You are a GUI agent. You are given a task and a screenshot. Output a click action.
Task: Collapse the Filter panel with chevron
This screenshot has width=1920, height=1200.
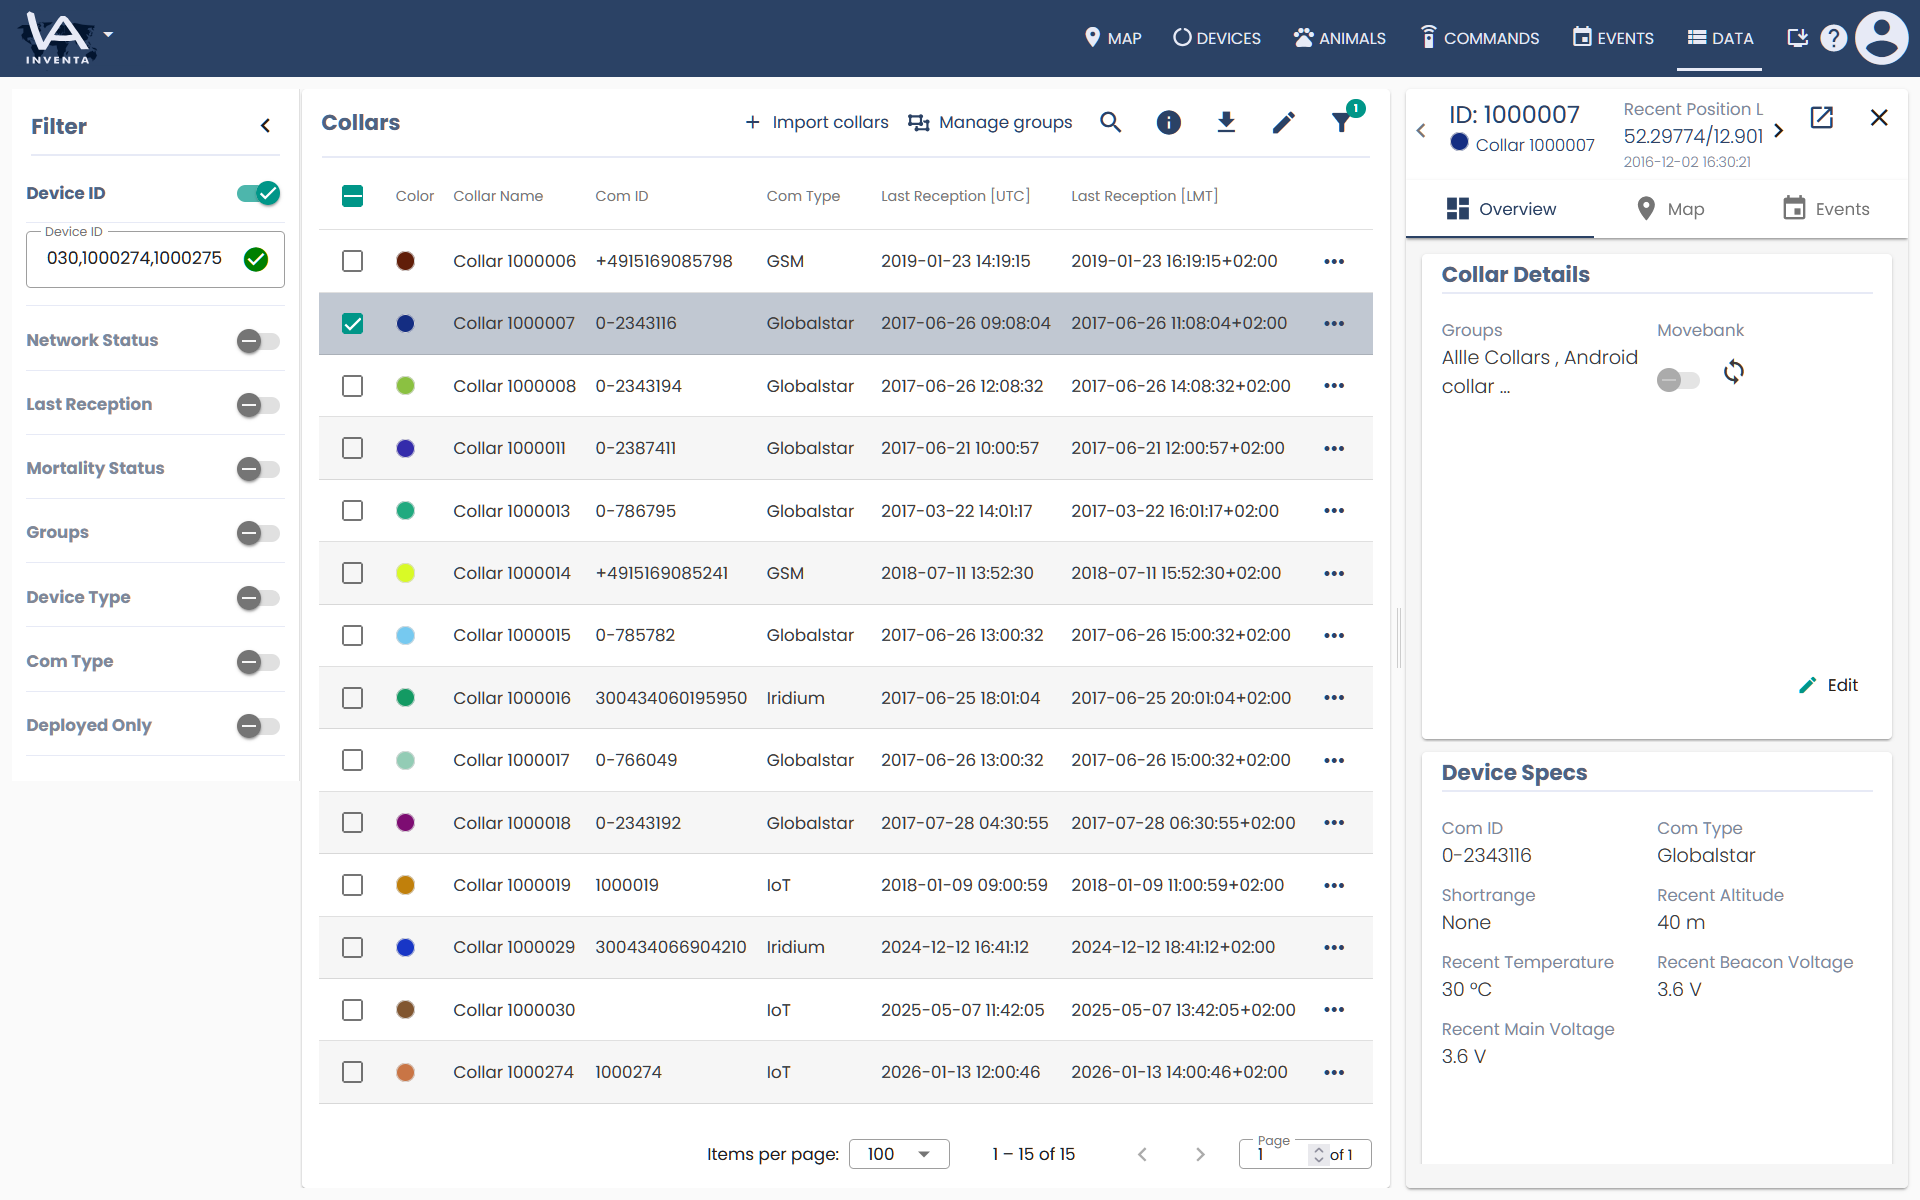coord(265,126)
